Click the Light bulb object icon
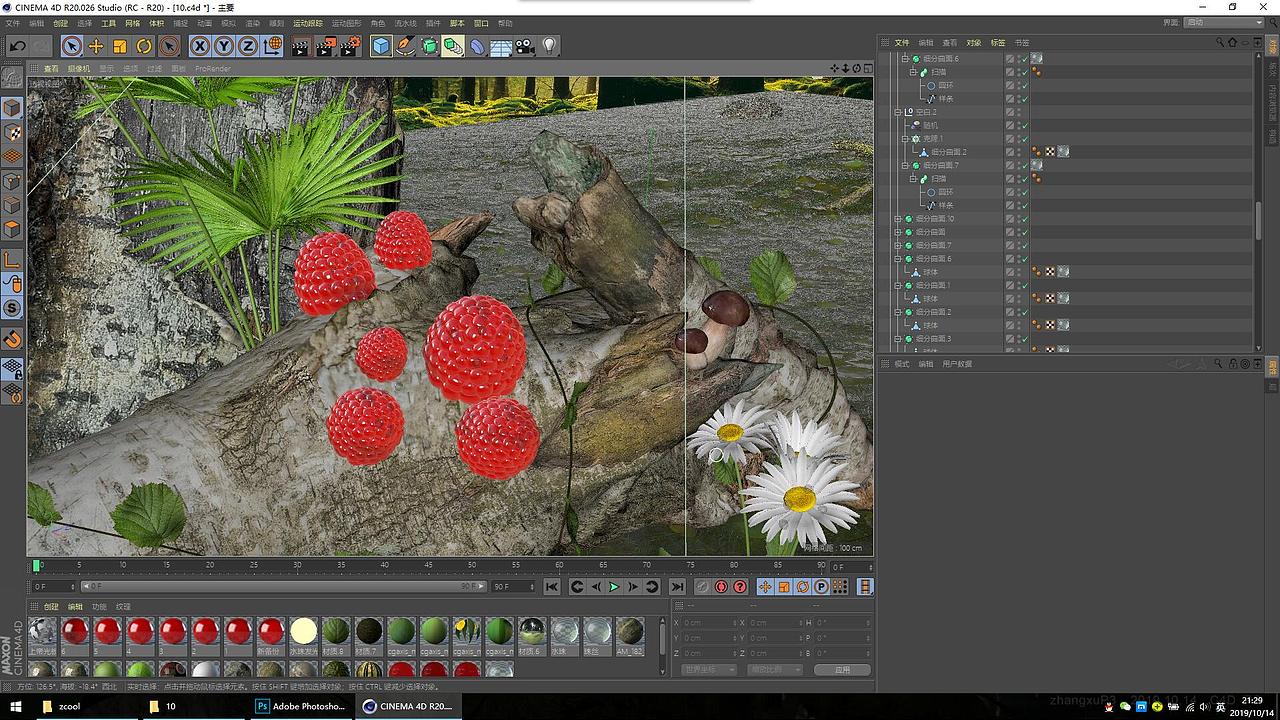 pos(549,46)
